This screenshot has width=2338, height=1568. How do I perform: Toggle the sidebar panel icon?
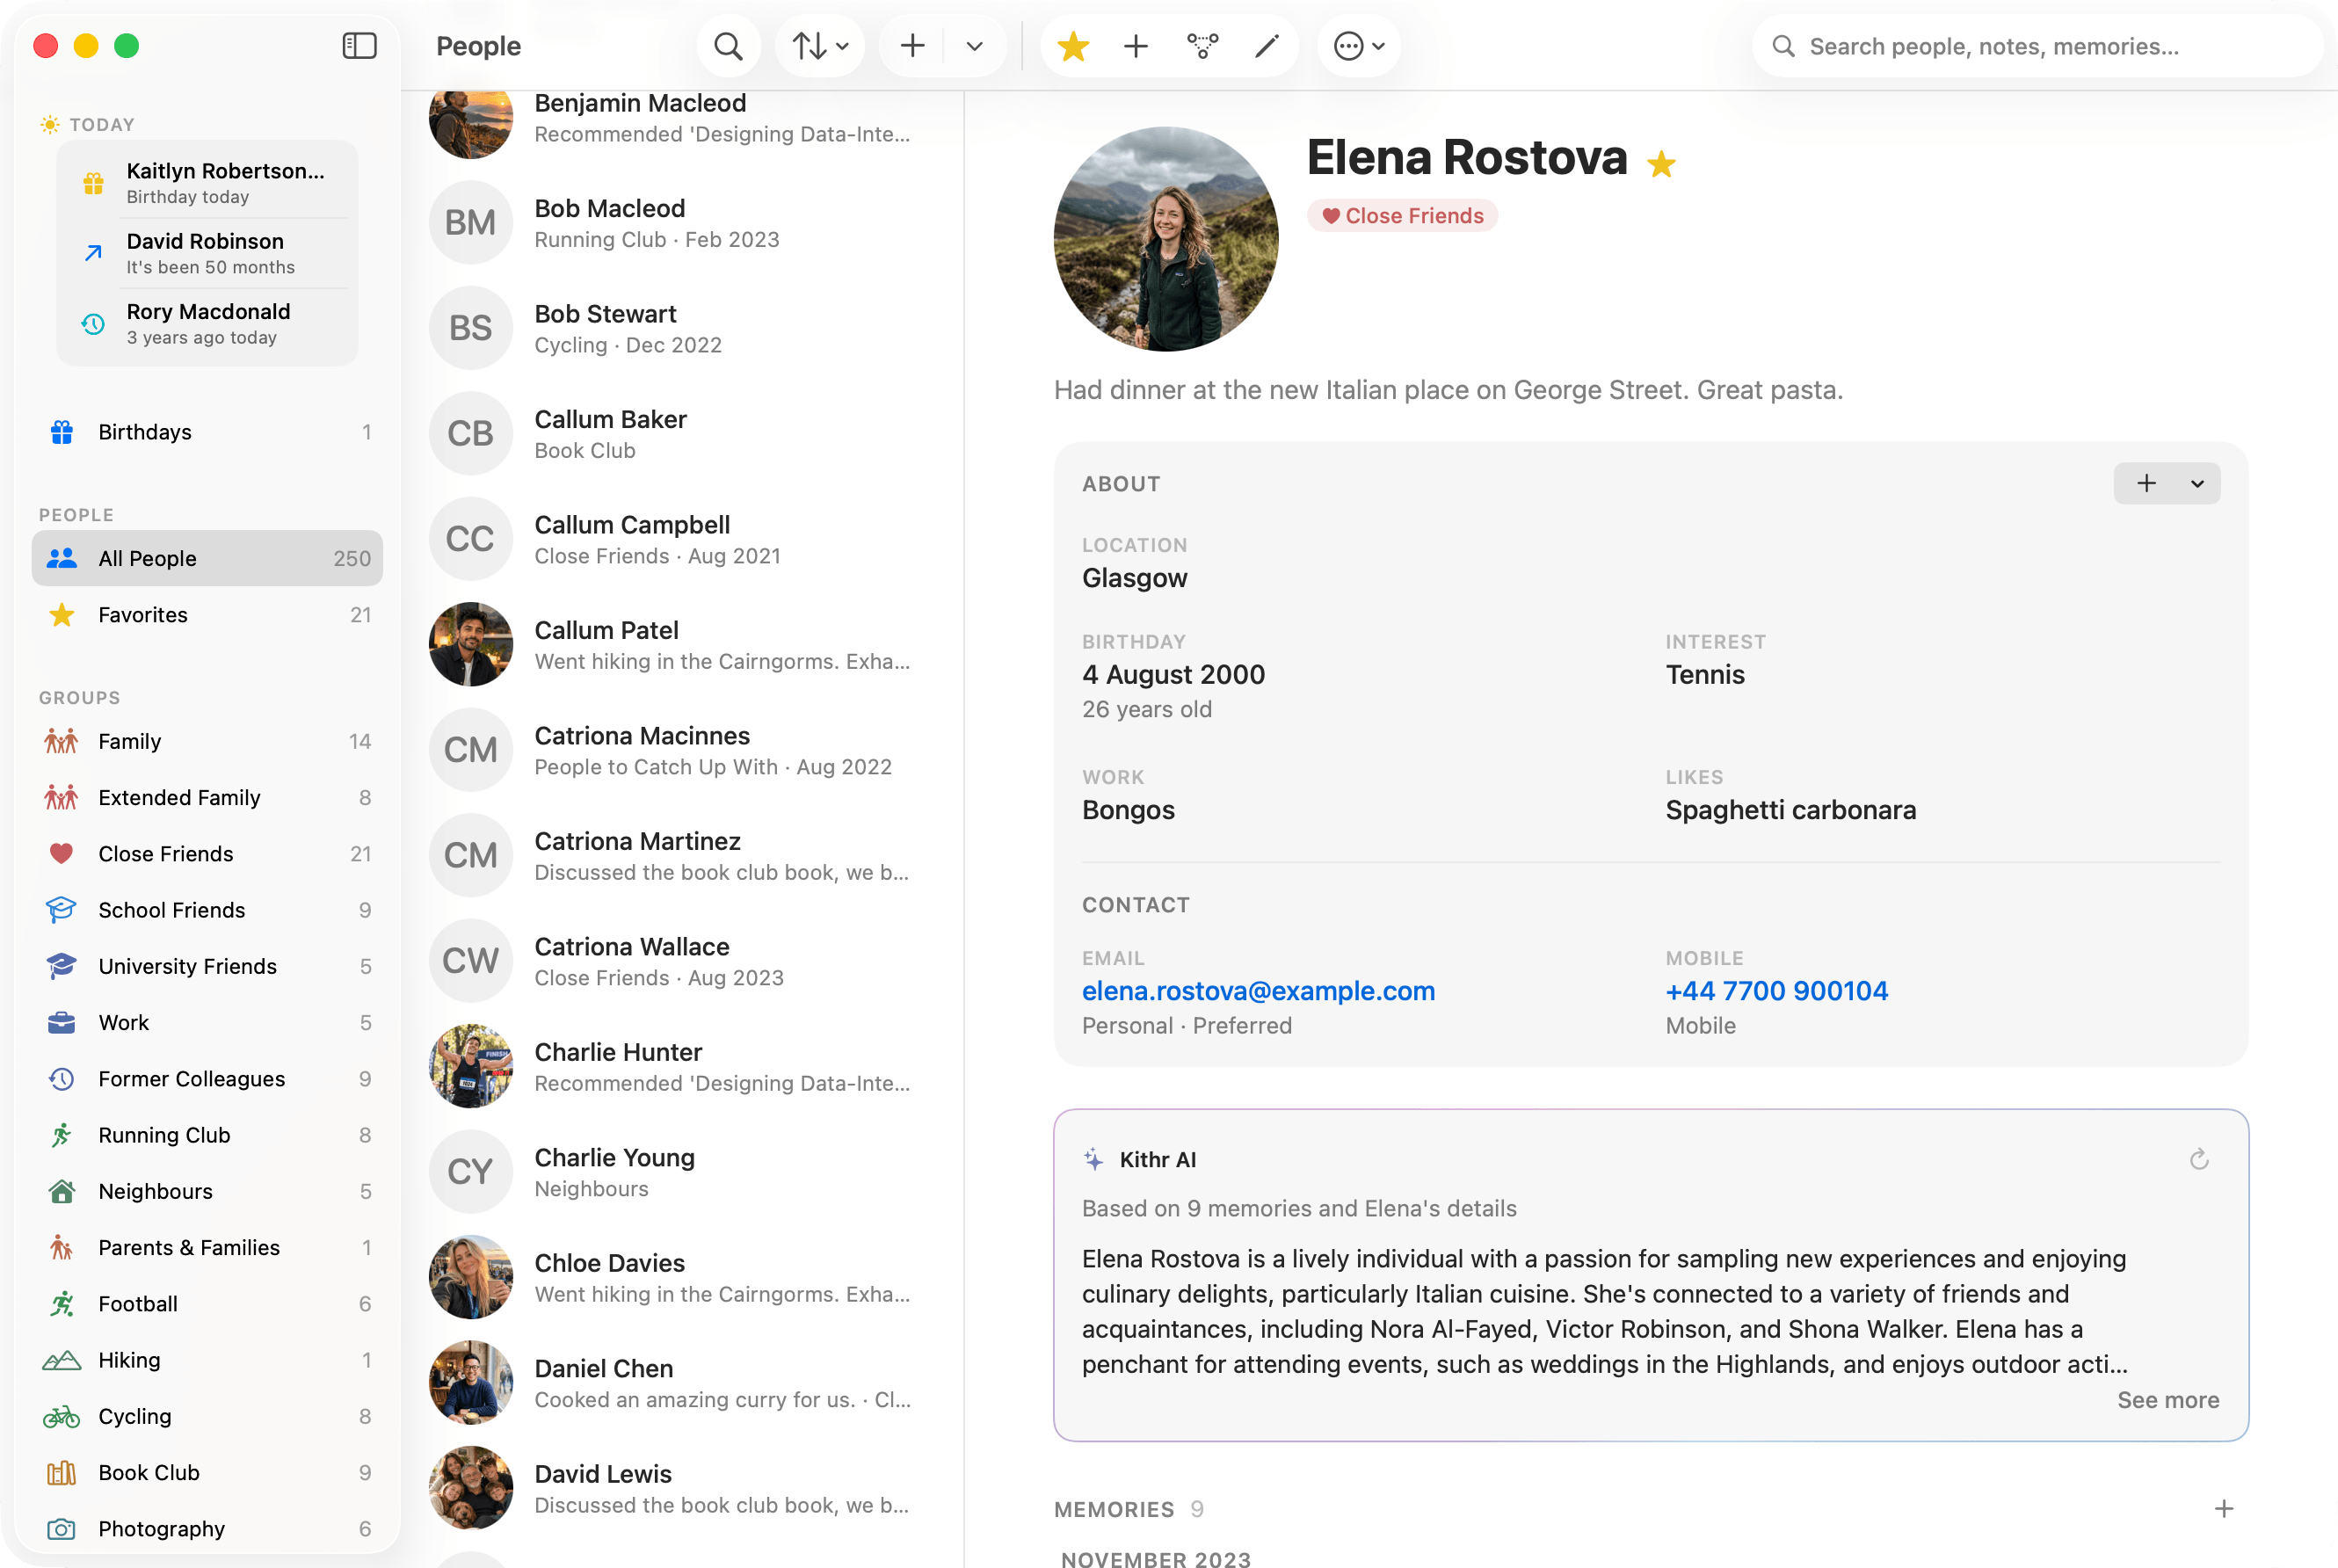[359, 46]
